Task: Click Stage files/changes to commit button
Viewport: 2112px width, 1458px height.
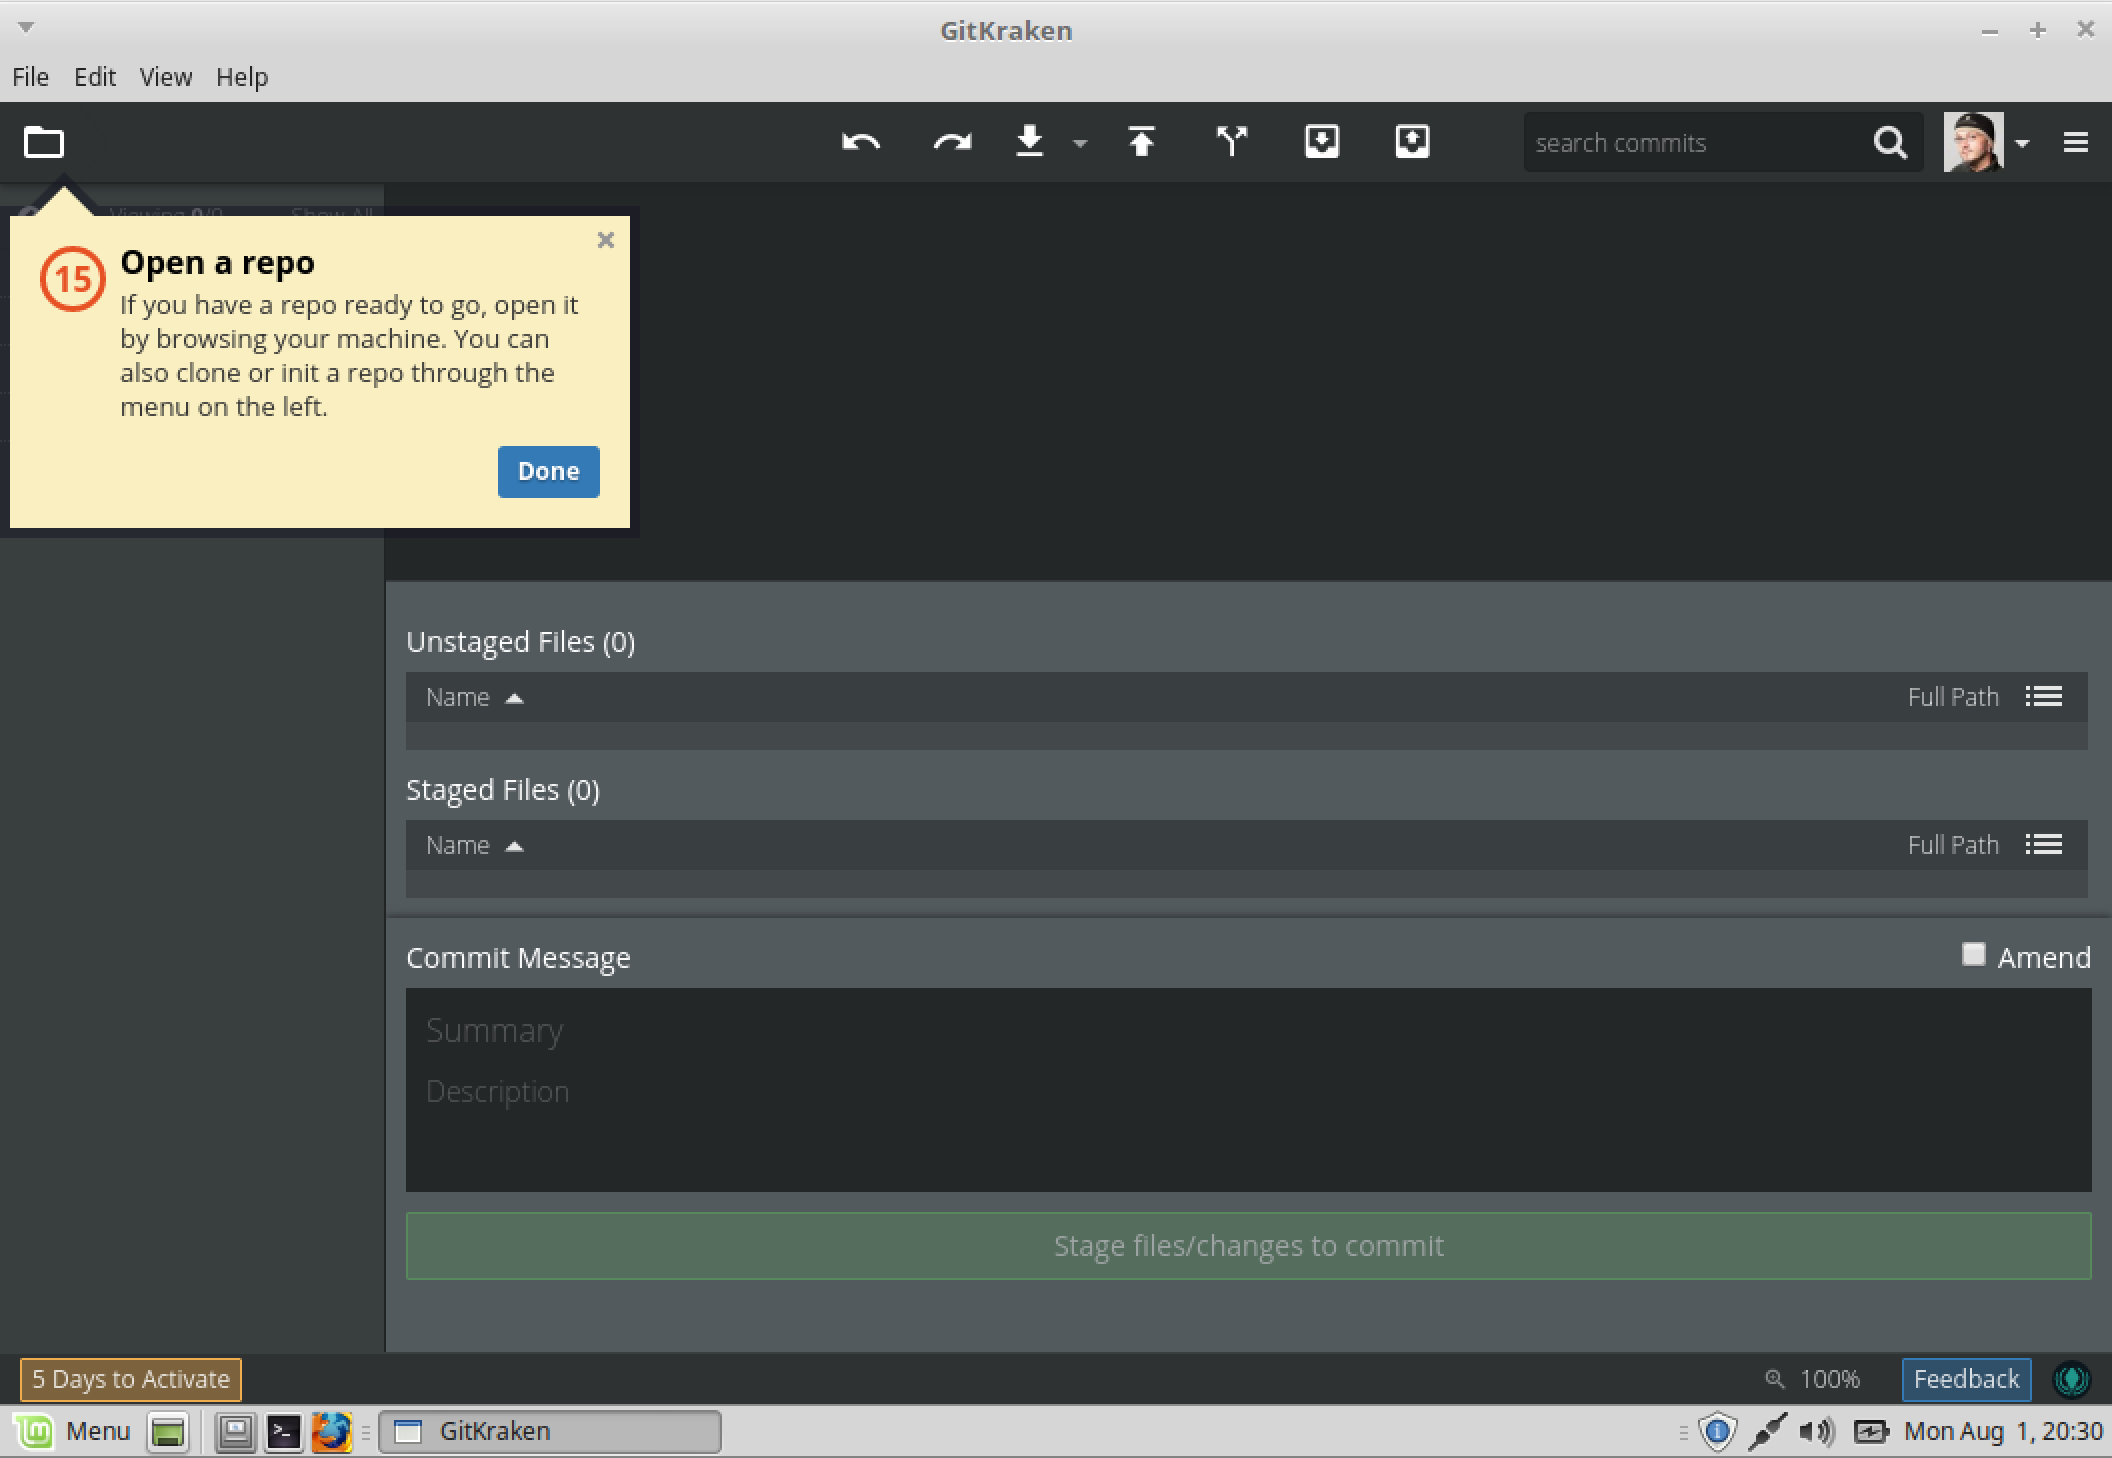Action: (1248, 1246)
